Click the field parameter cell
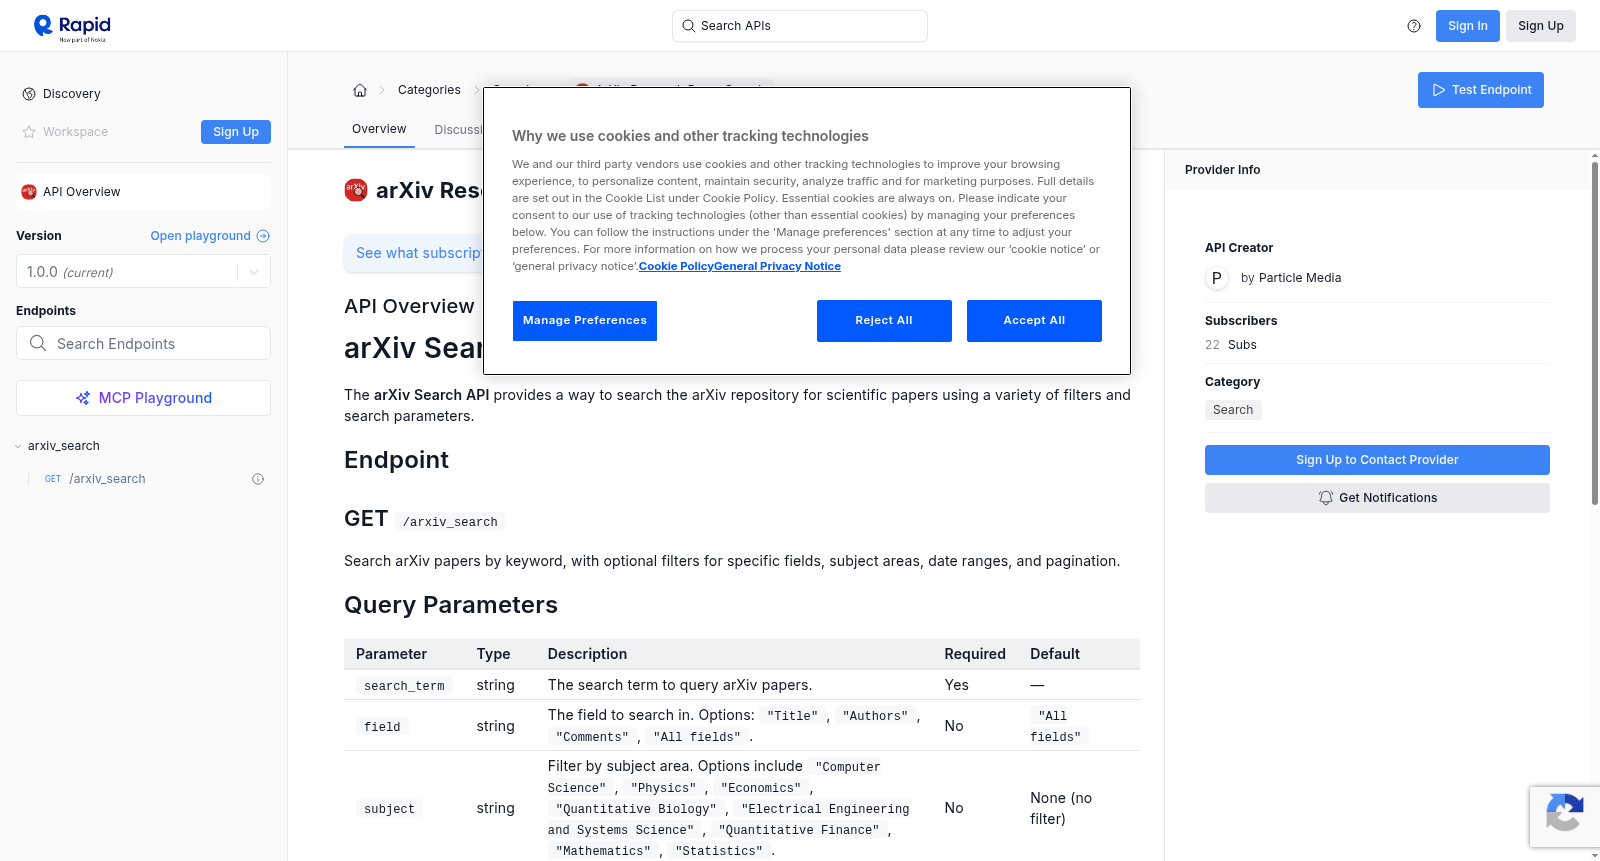Screen dimensions: 1600x861 point(382,727)
